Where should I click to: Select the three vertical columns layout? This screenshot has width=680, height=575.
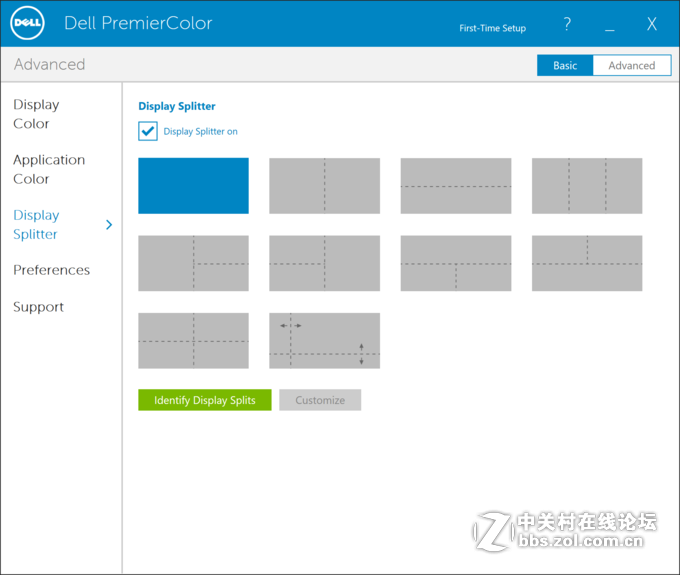pyautogui.click(x=587, y=186)
